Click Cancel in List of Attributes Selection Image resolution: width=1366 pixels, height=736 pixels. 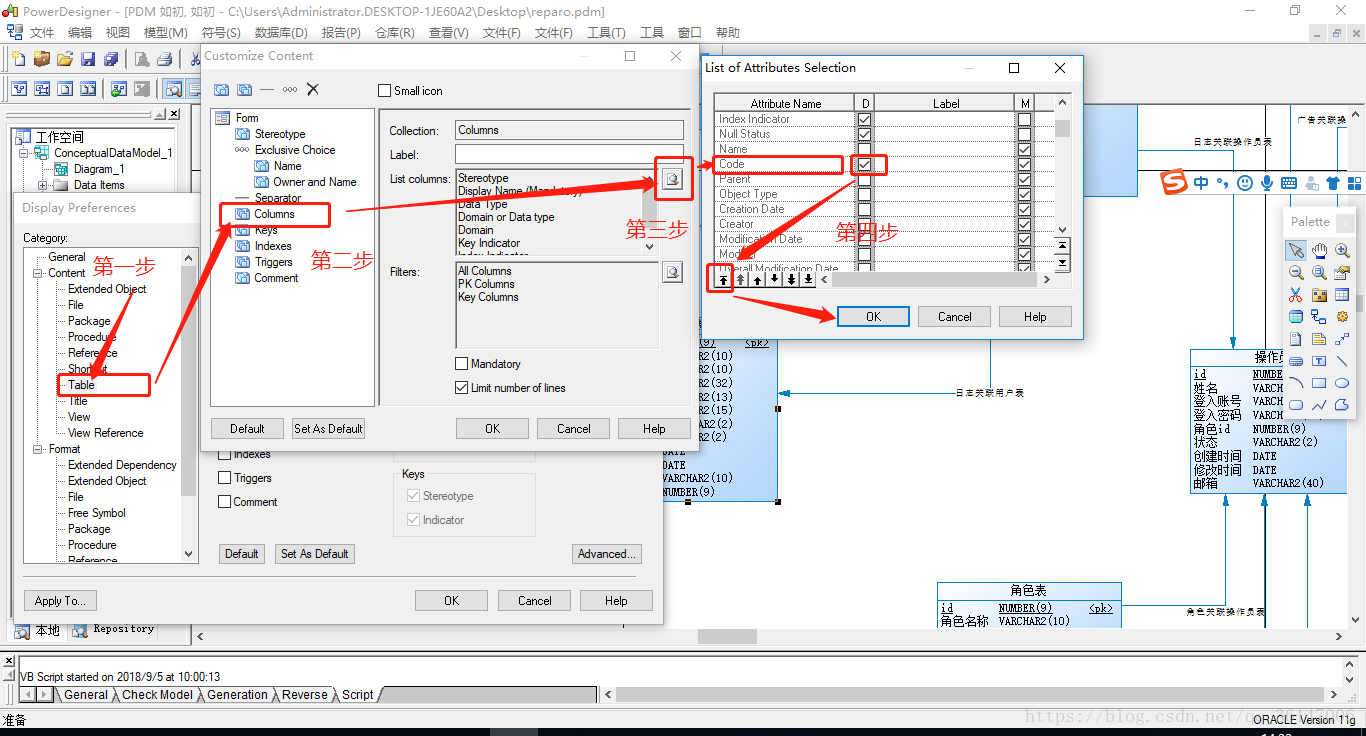(x=954, y=317)
